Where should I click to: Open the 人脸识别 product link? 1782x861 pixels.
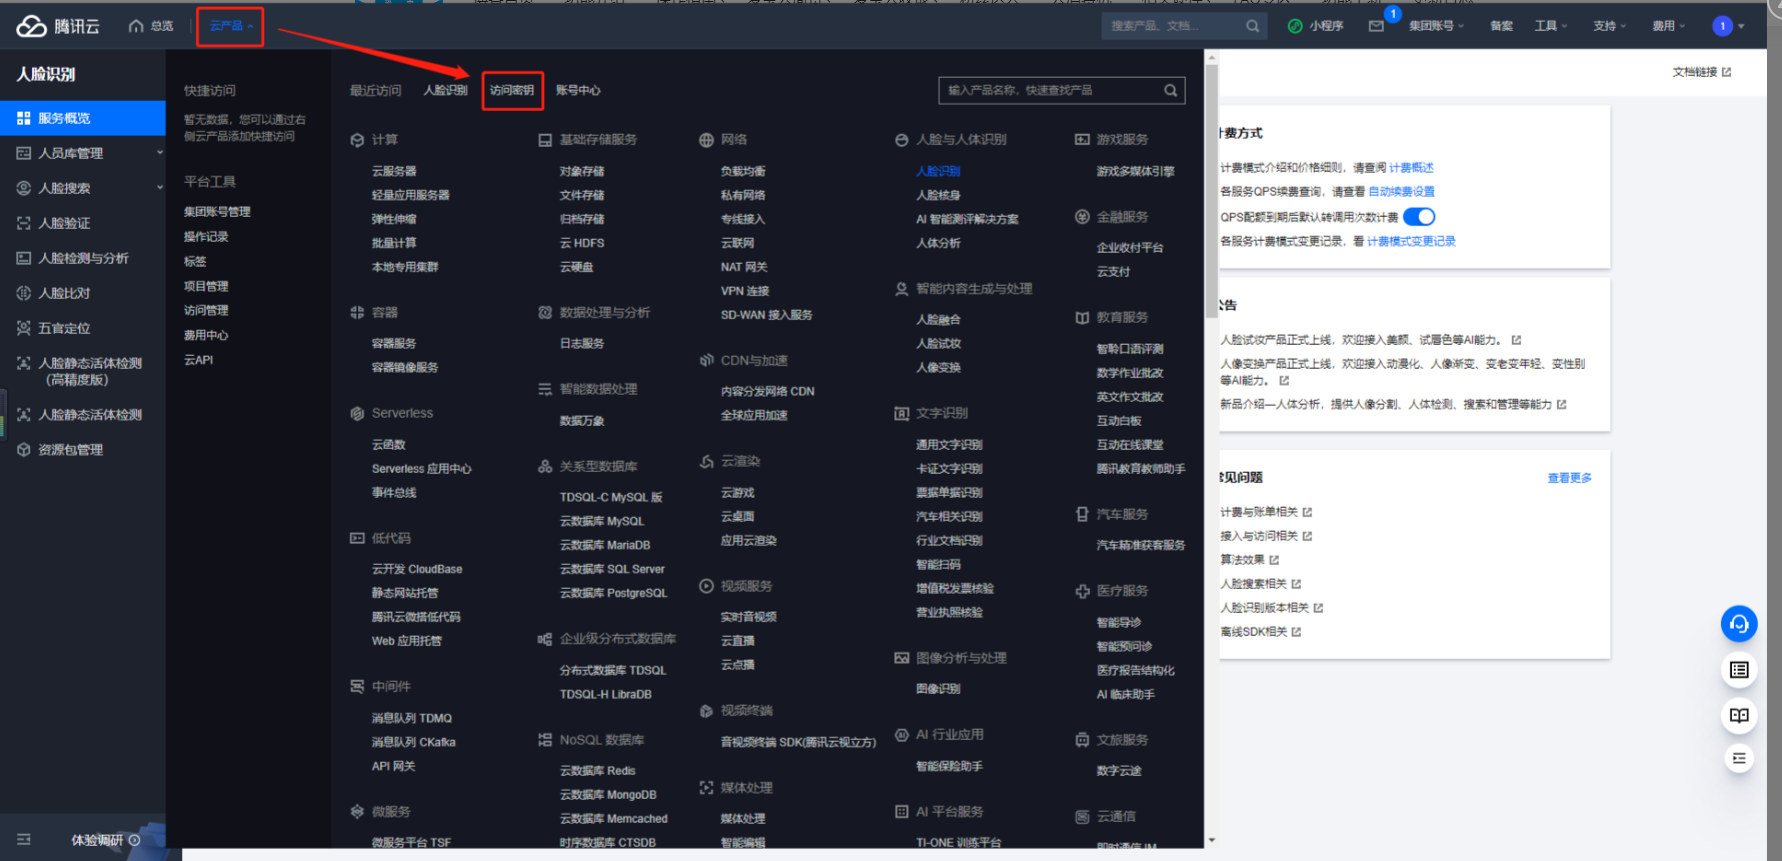(x=937, y=171)
